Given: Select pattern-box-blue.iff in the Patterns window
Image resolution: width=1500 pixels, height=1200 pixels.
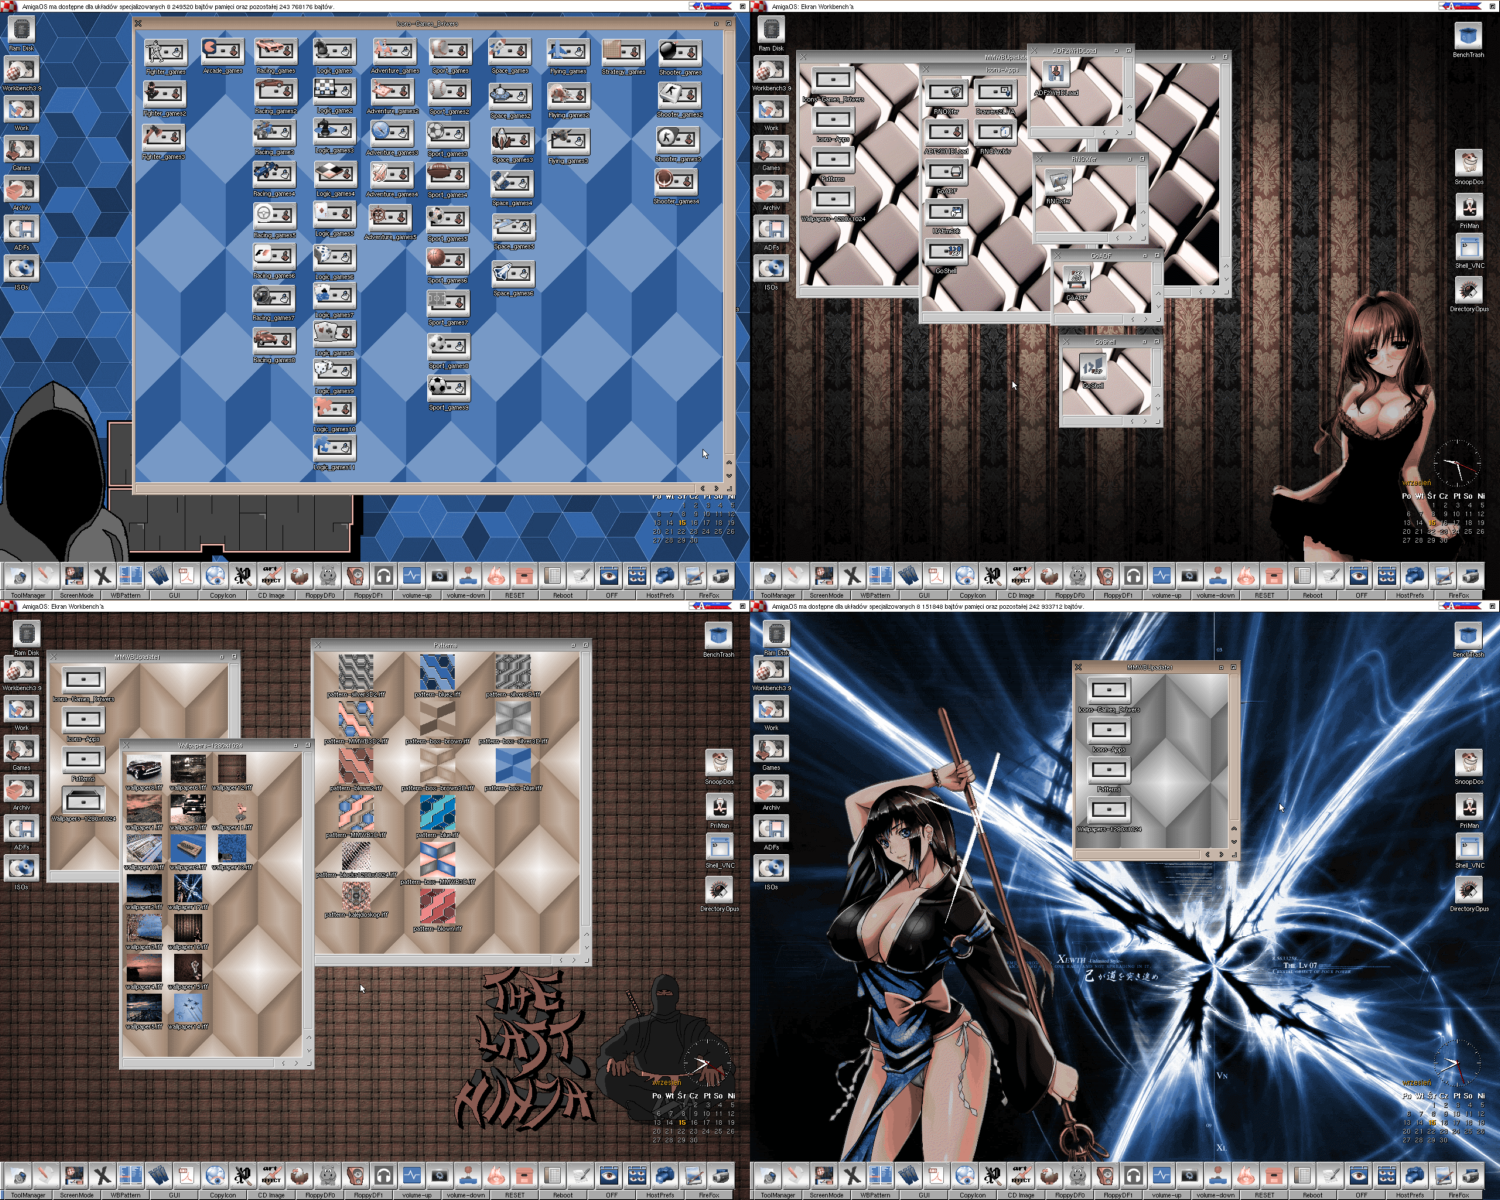Looking at the screenshot, I should 513,767.
